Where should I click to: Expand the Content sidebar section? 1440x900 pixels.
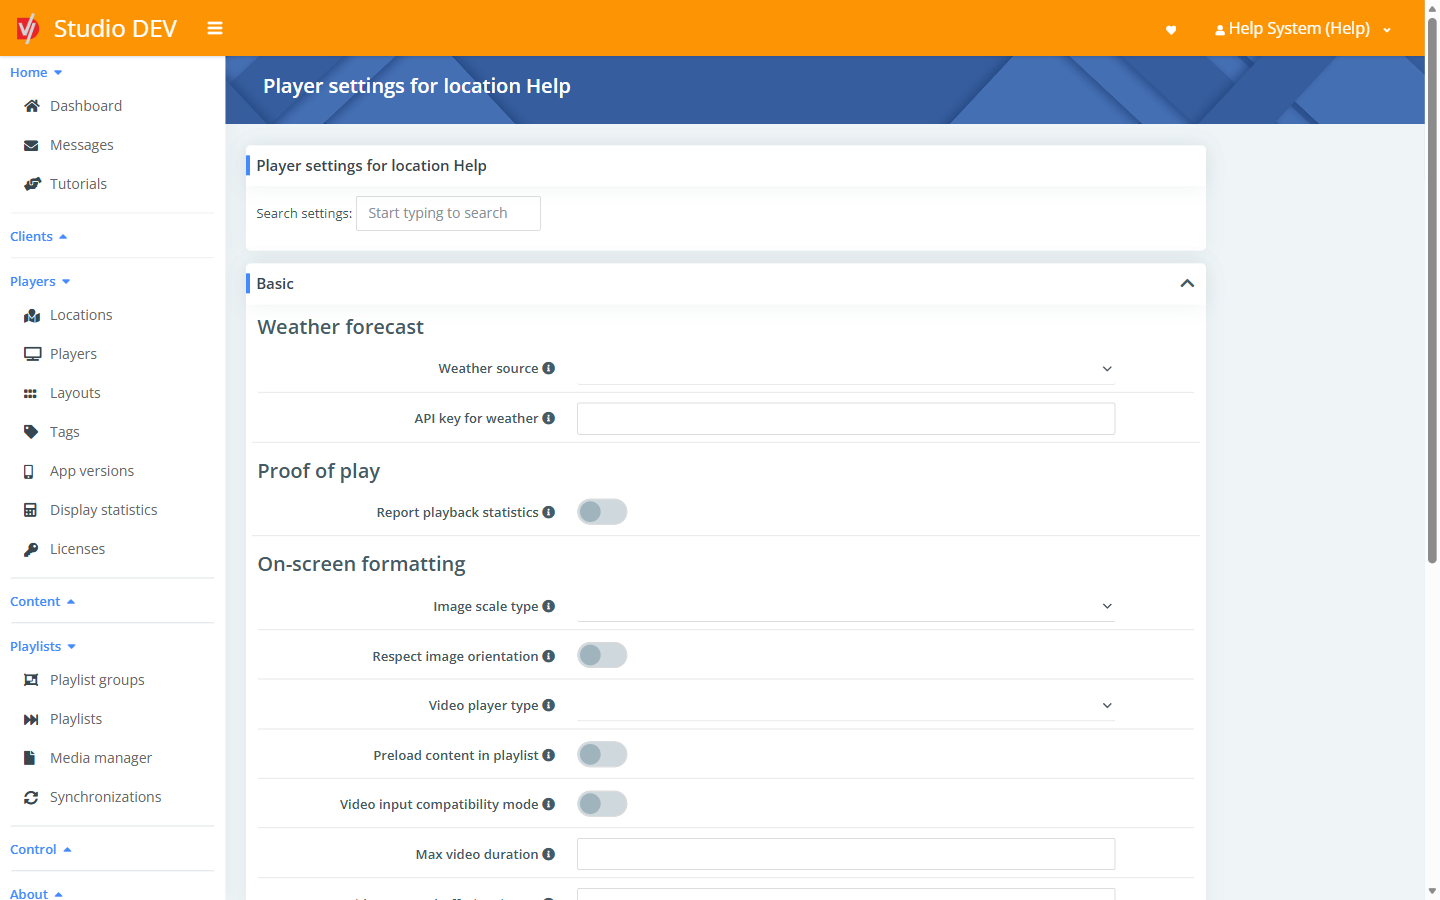tap(43, 602)
